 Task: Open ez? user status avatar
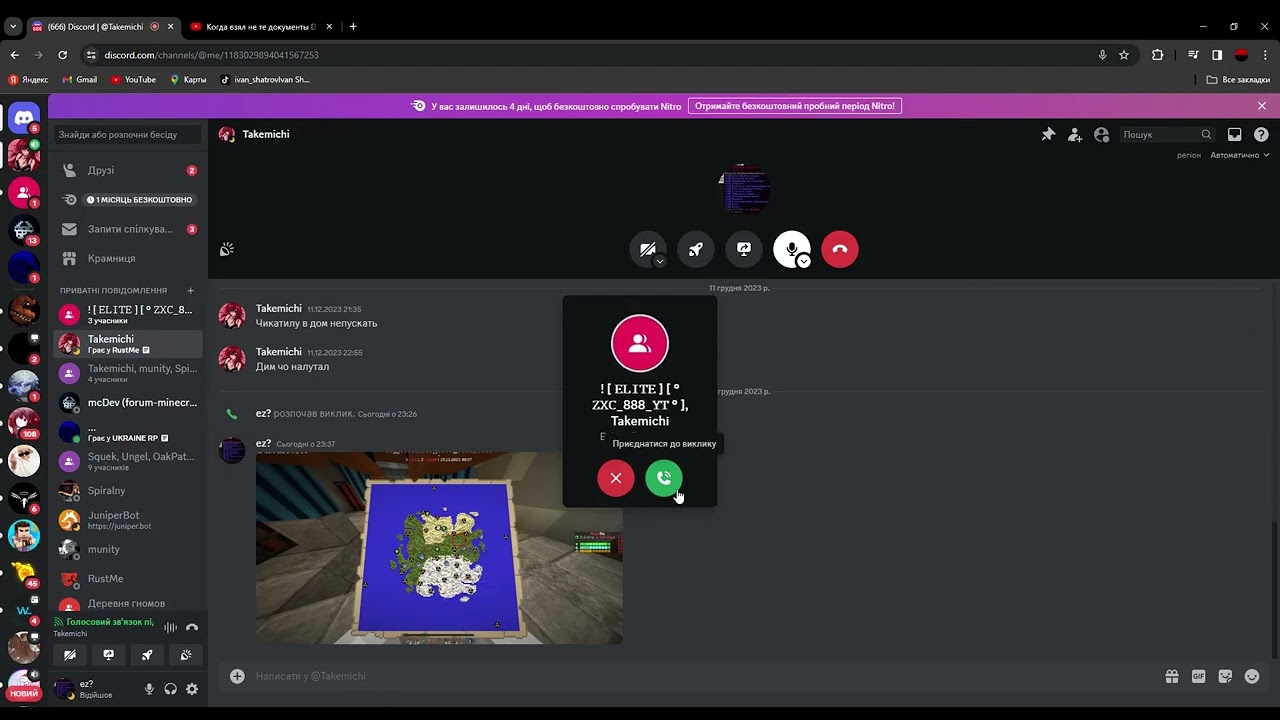click(65, 688)
